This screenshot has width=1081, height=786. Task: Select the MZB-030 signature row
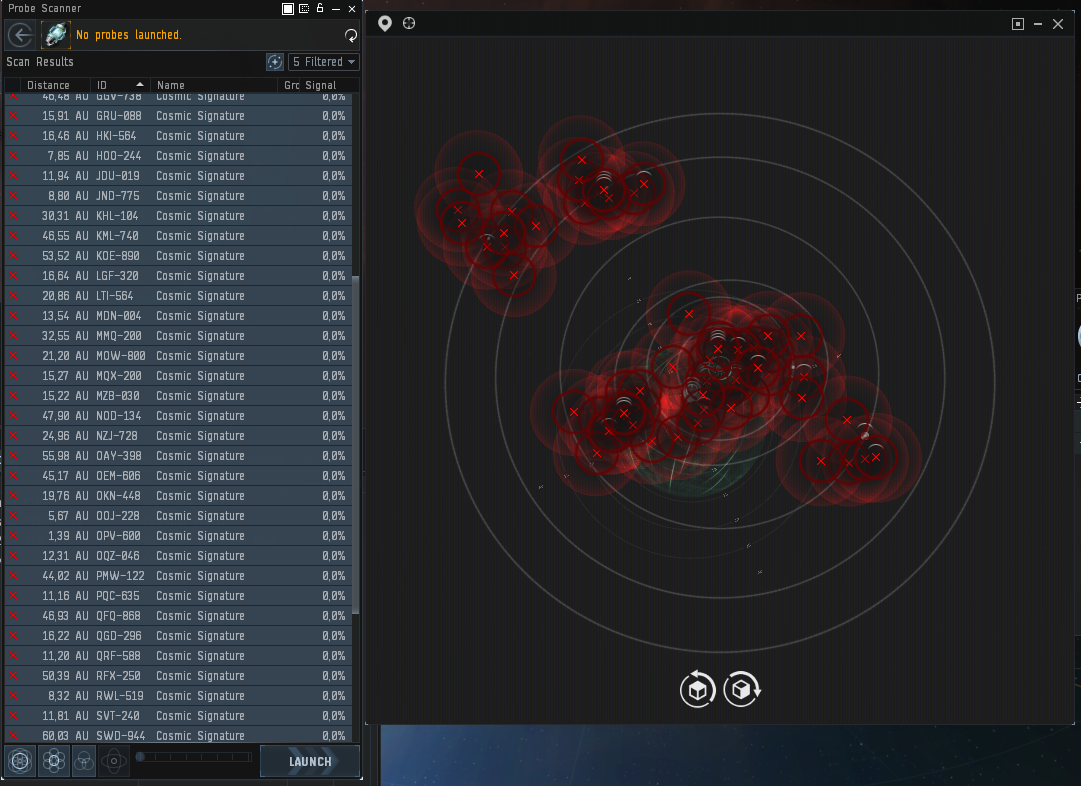pyautogui.click(x=178, y=396)
